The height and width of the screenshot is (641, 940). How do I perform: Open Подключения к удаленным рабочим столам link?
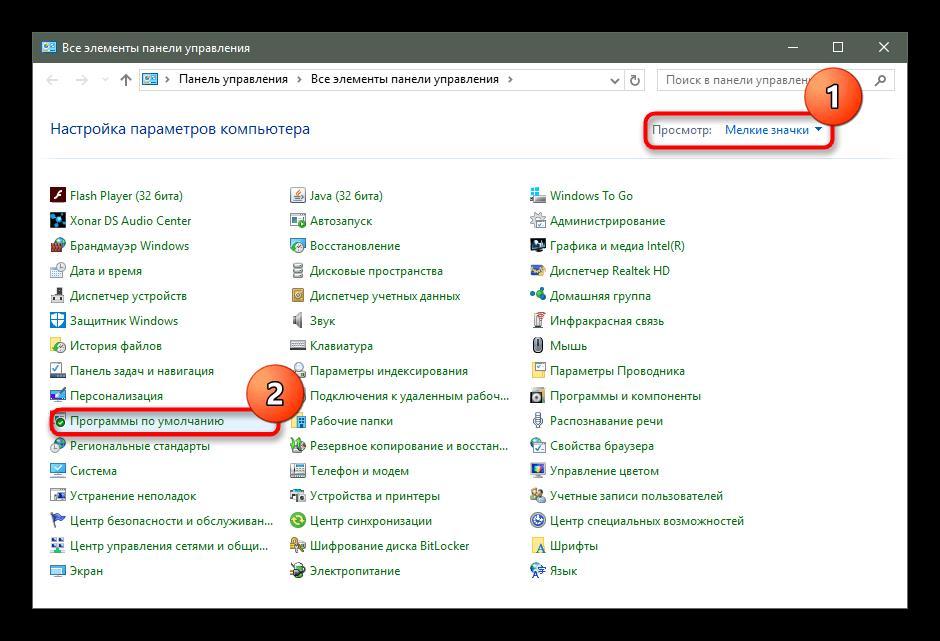click(x=409, y=396)
